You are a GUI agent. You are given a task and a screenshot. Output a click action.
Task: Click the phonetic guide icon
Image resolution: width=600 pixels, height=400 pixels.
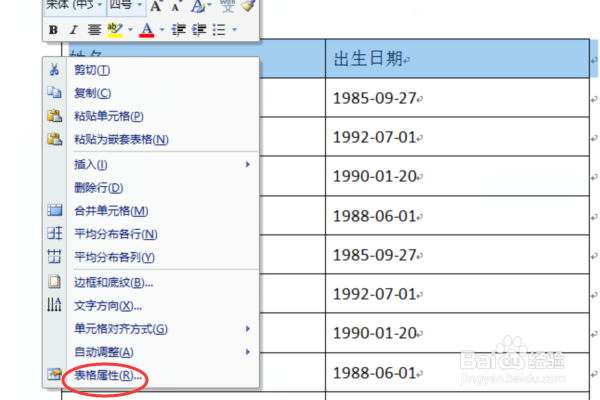point(227,6)
